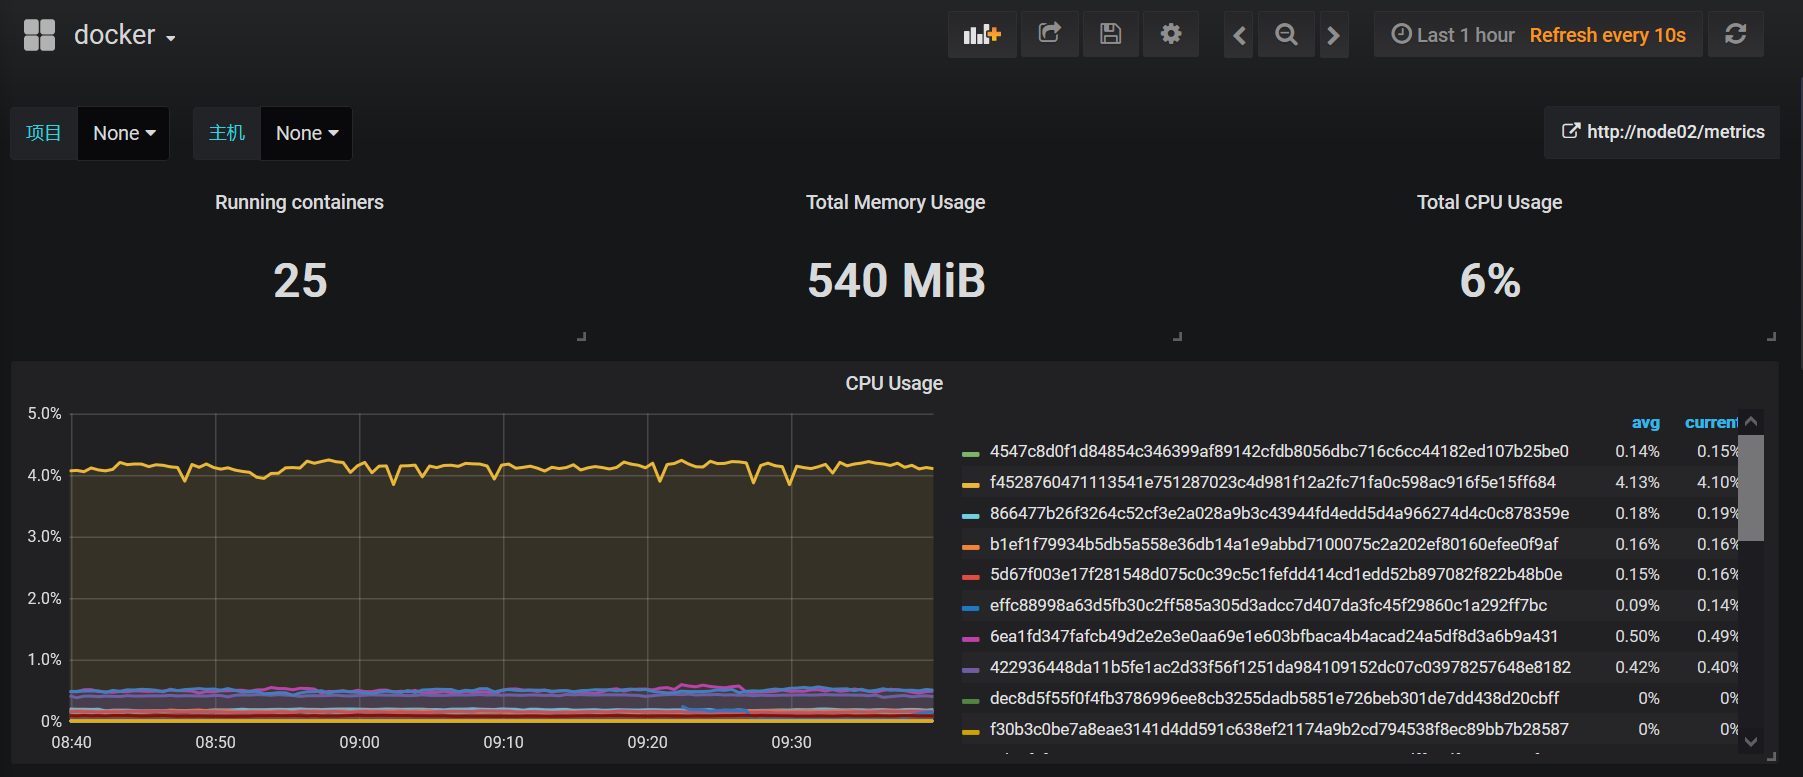Toggle legend series f30b3c0be7a8eae3141d4dd5

click(x=1279, y=729)
